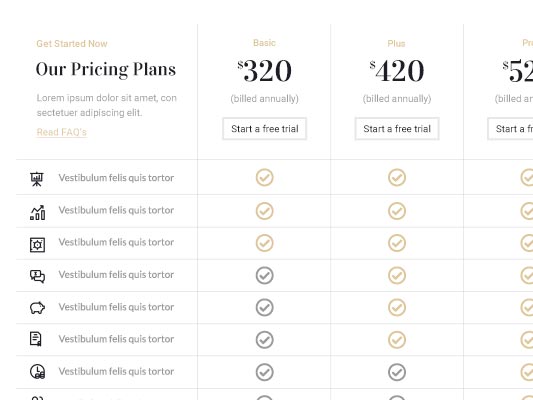Open the Read FAQ's link
The image size is (533, 400).
pos(62,132)
